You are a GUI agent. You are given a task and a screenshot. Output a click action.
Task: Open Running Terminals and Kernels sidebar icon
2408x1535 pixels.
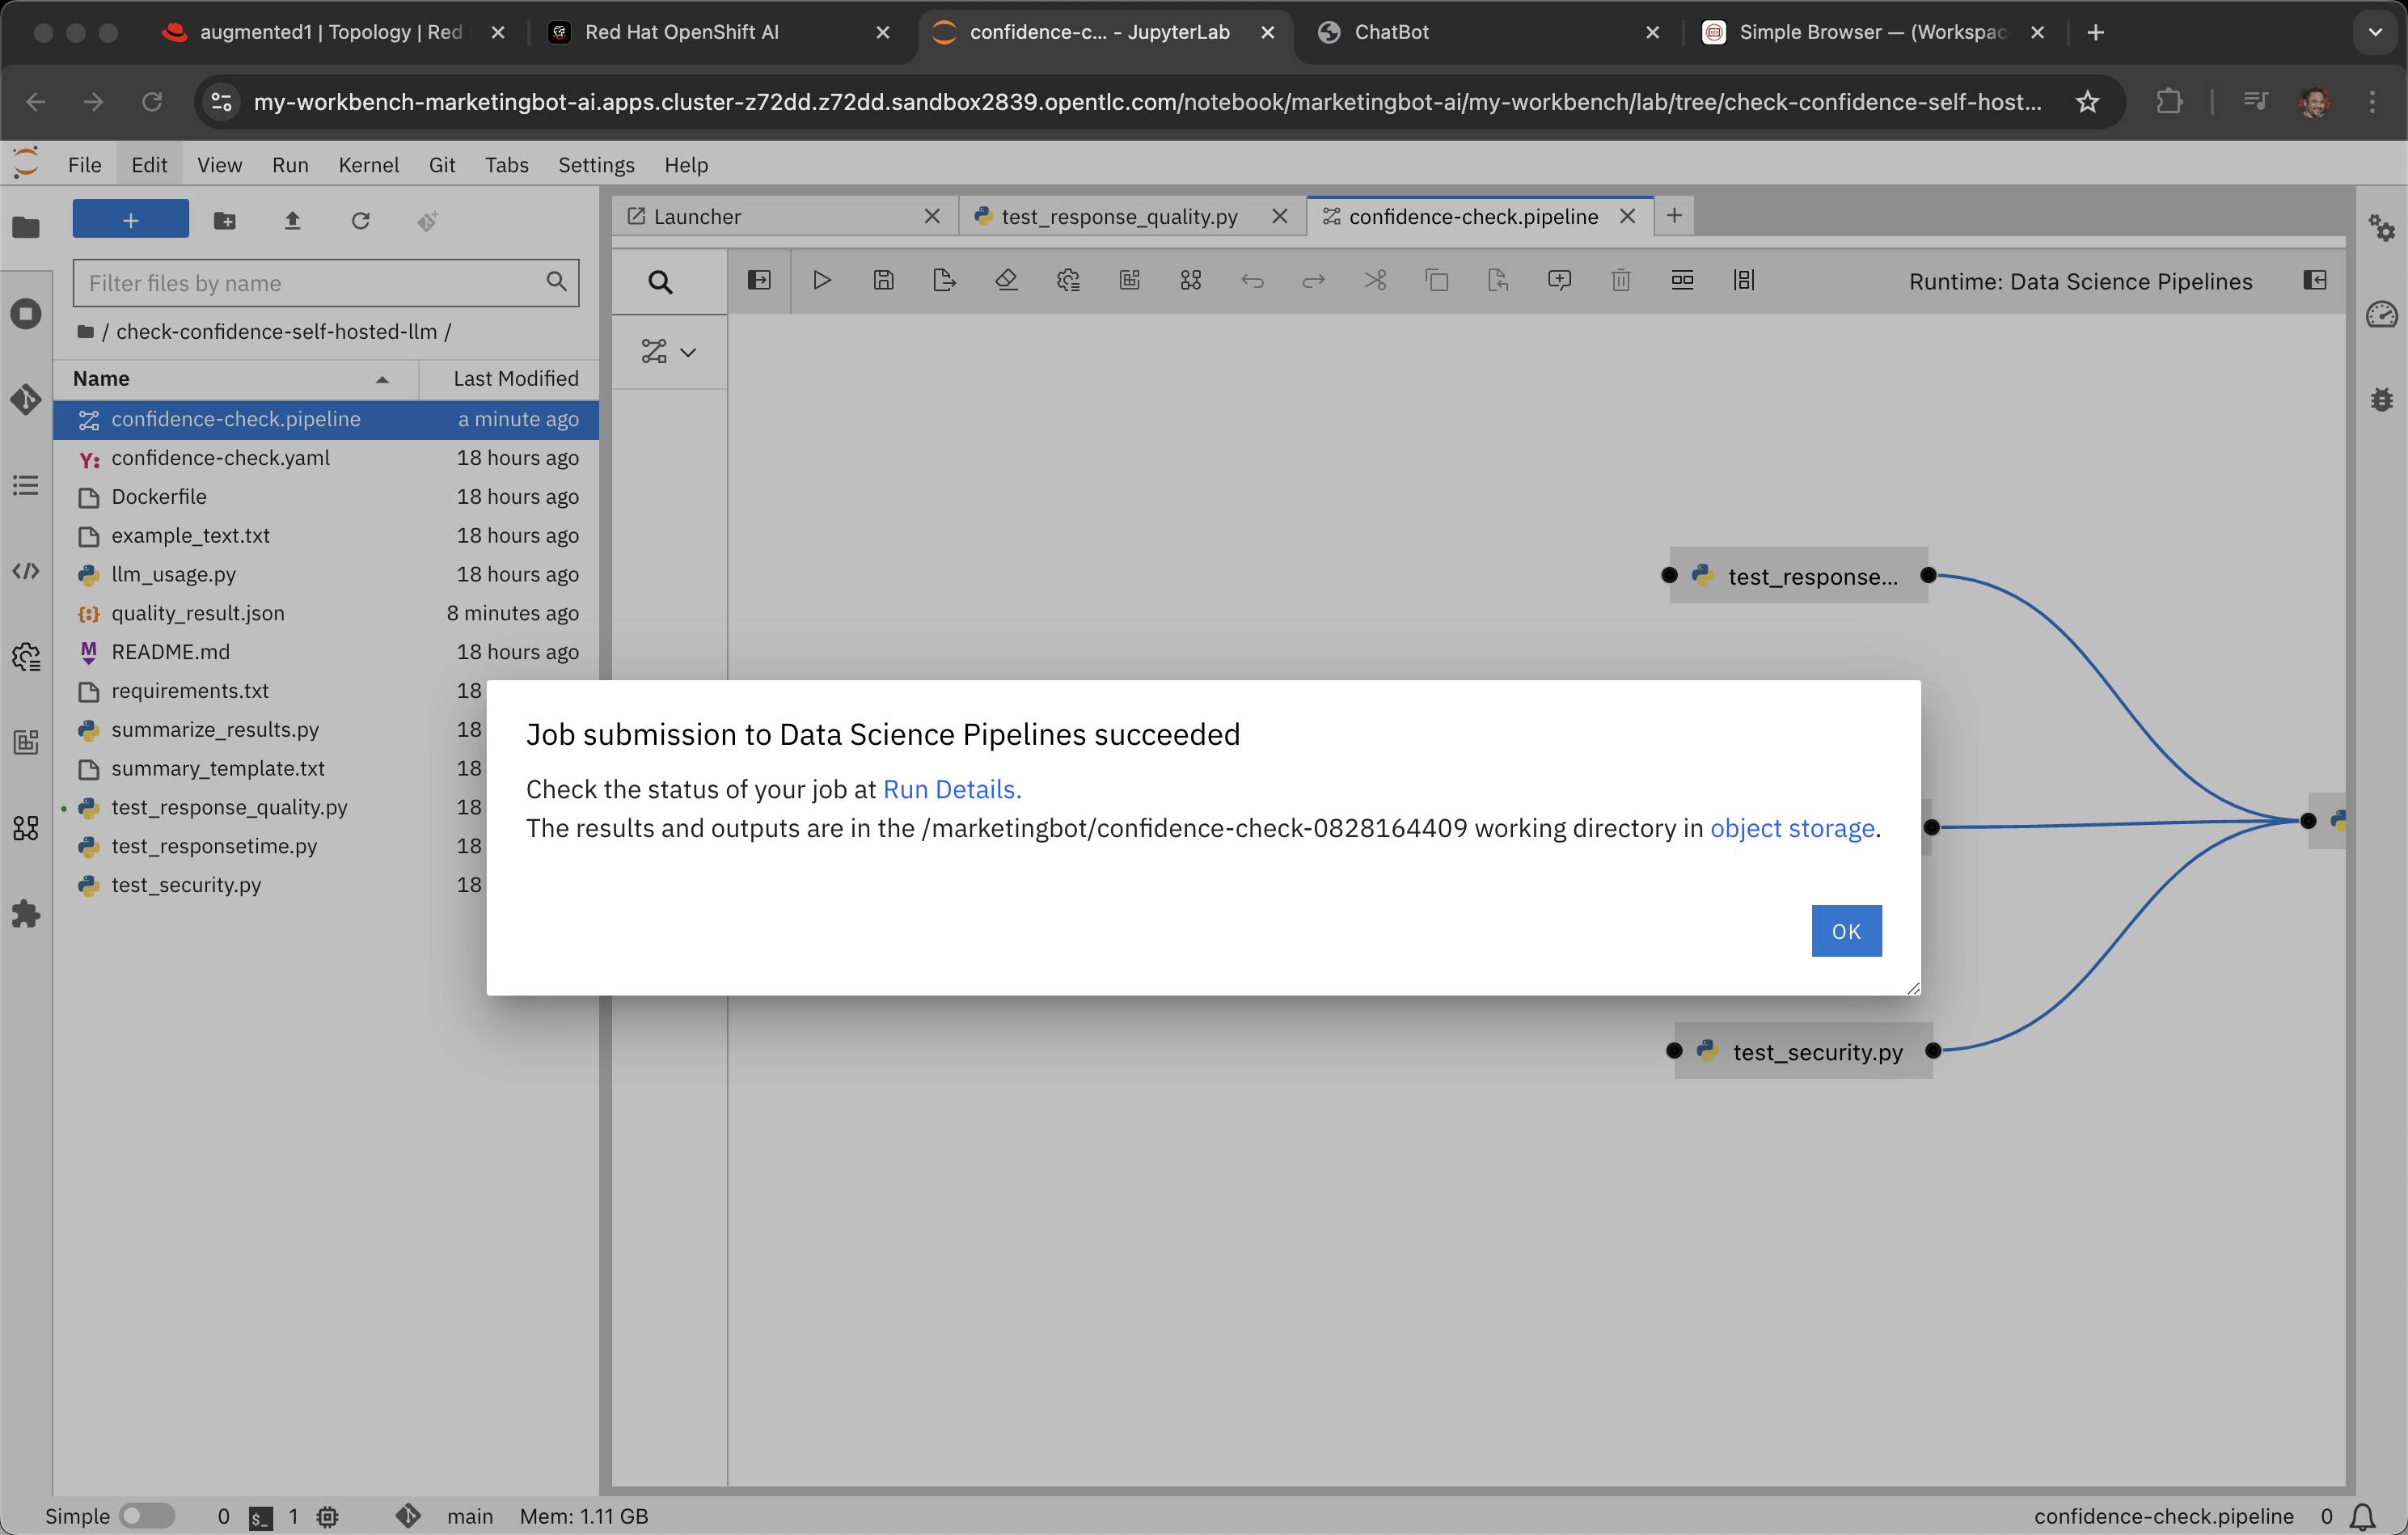tap(26, 314)
